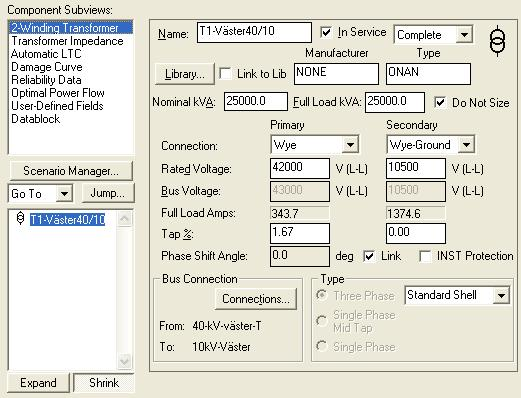Click the Secondary Full Load Amps value 1374.6
Screen dimensions: 521x398
click(x=416, y=213)
